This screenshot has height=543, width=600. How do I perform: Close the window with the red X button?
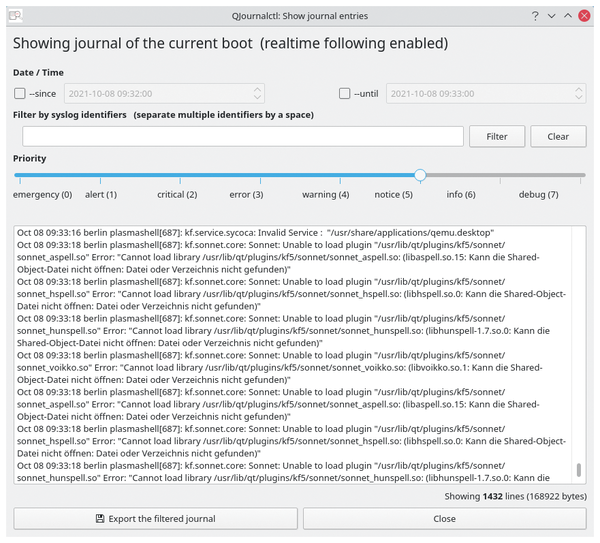pos(584,16)
